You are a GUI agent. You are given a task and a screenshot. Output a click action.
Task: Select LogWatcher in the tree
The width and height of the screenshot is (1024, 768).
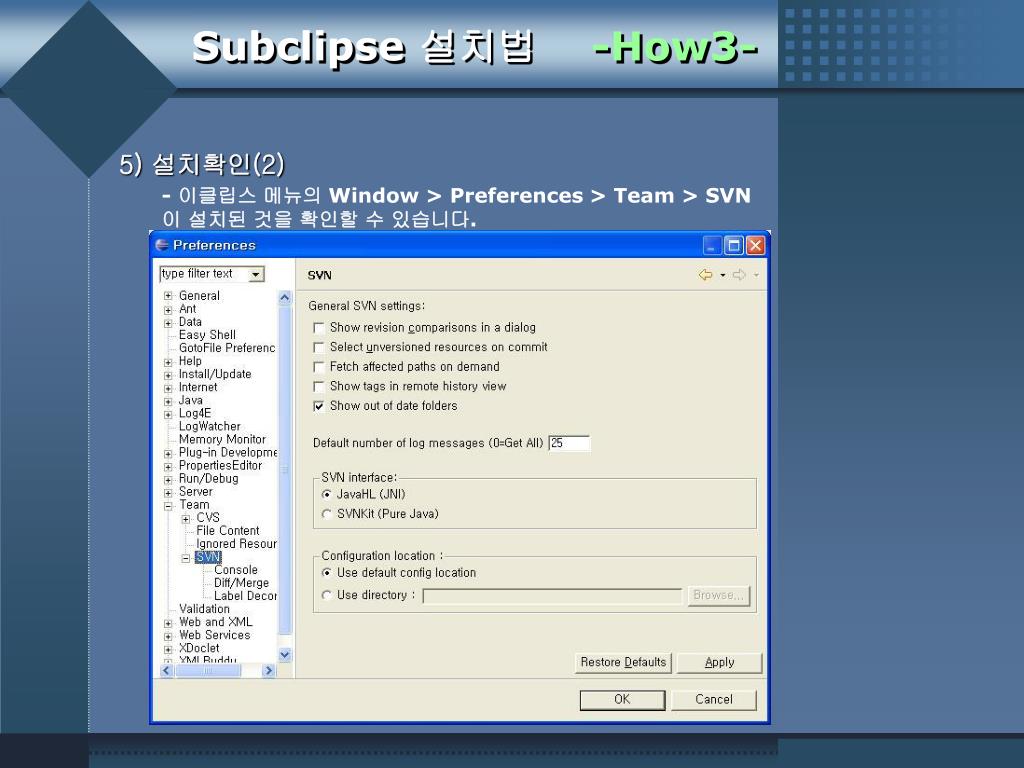pos(210,426)
